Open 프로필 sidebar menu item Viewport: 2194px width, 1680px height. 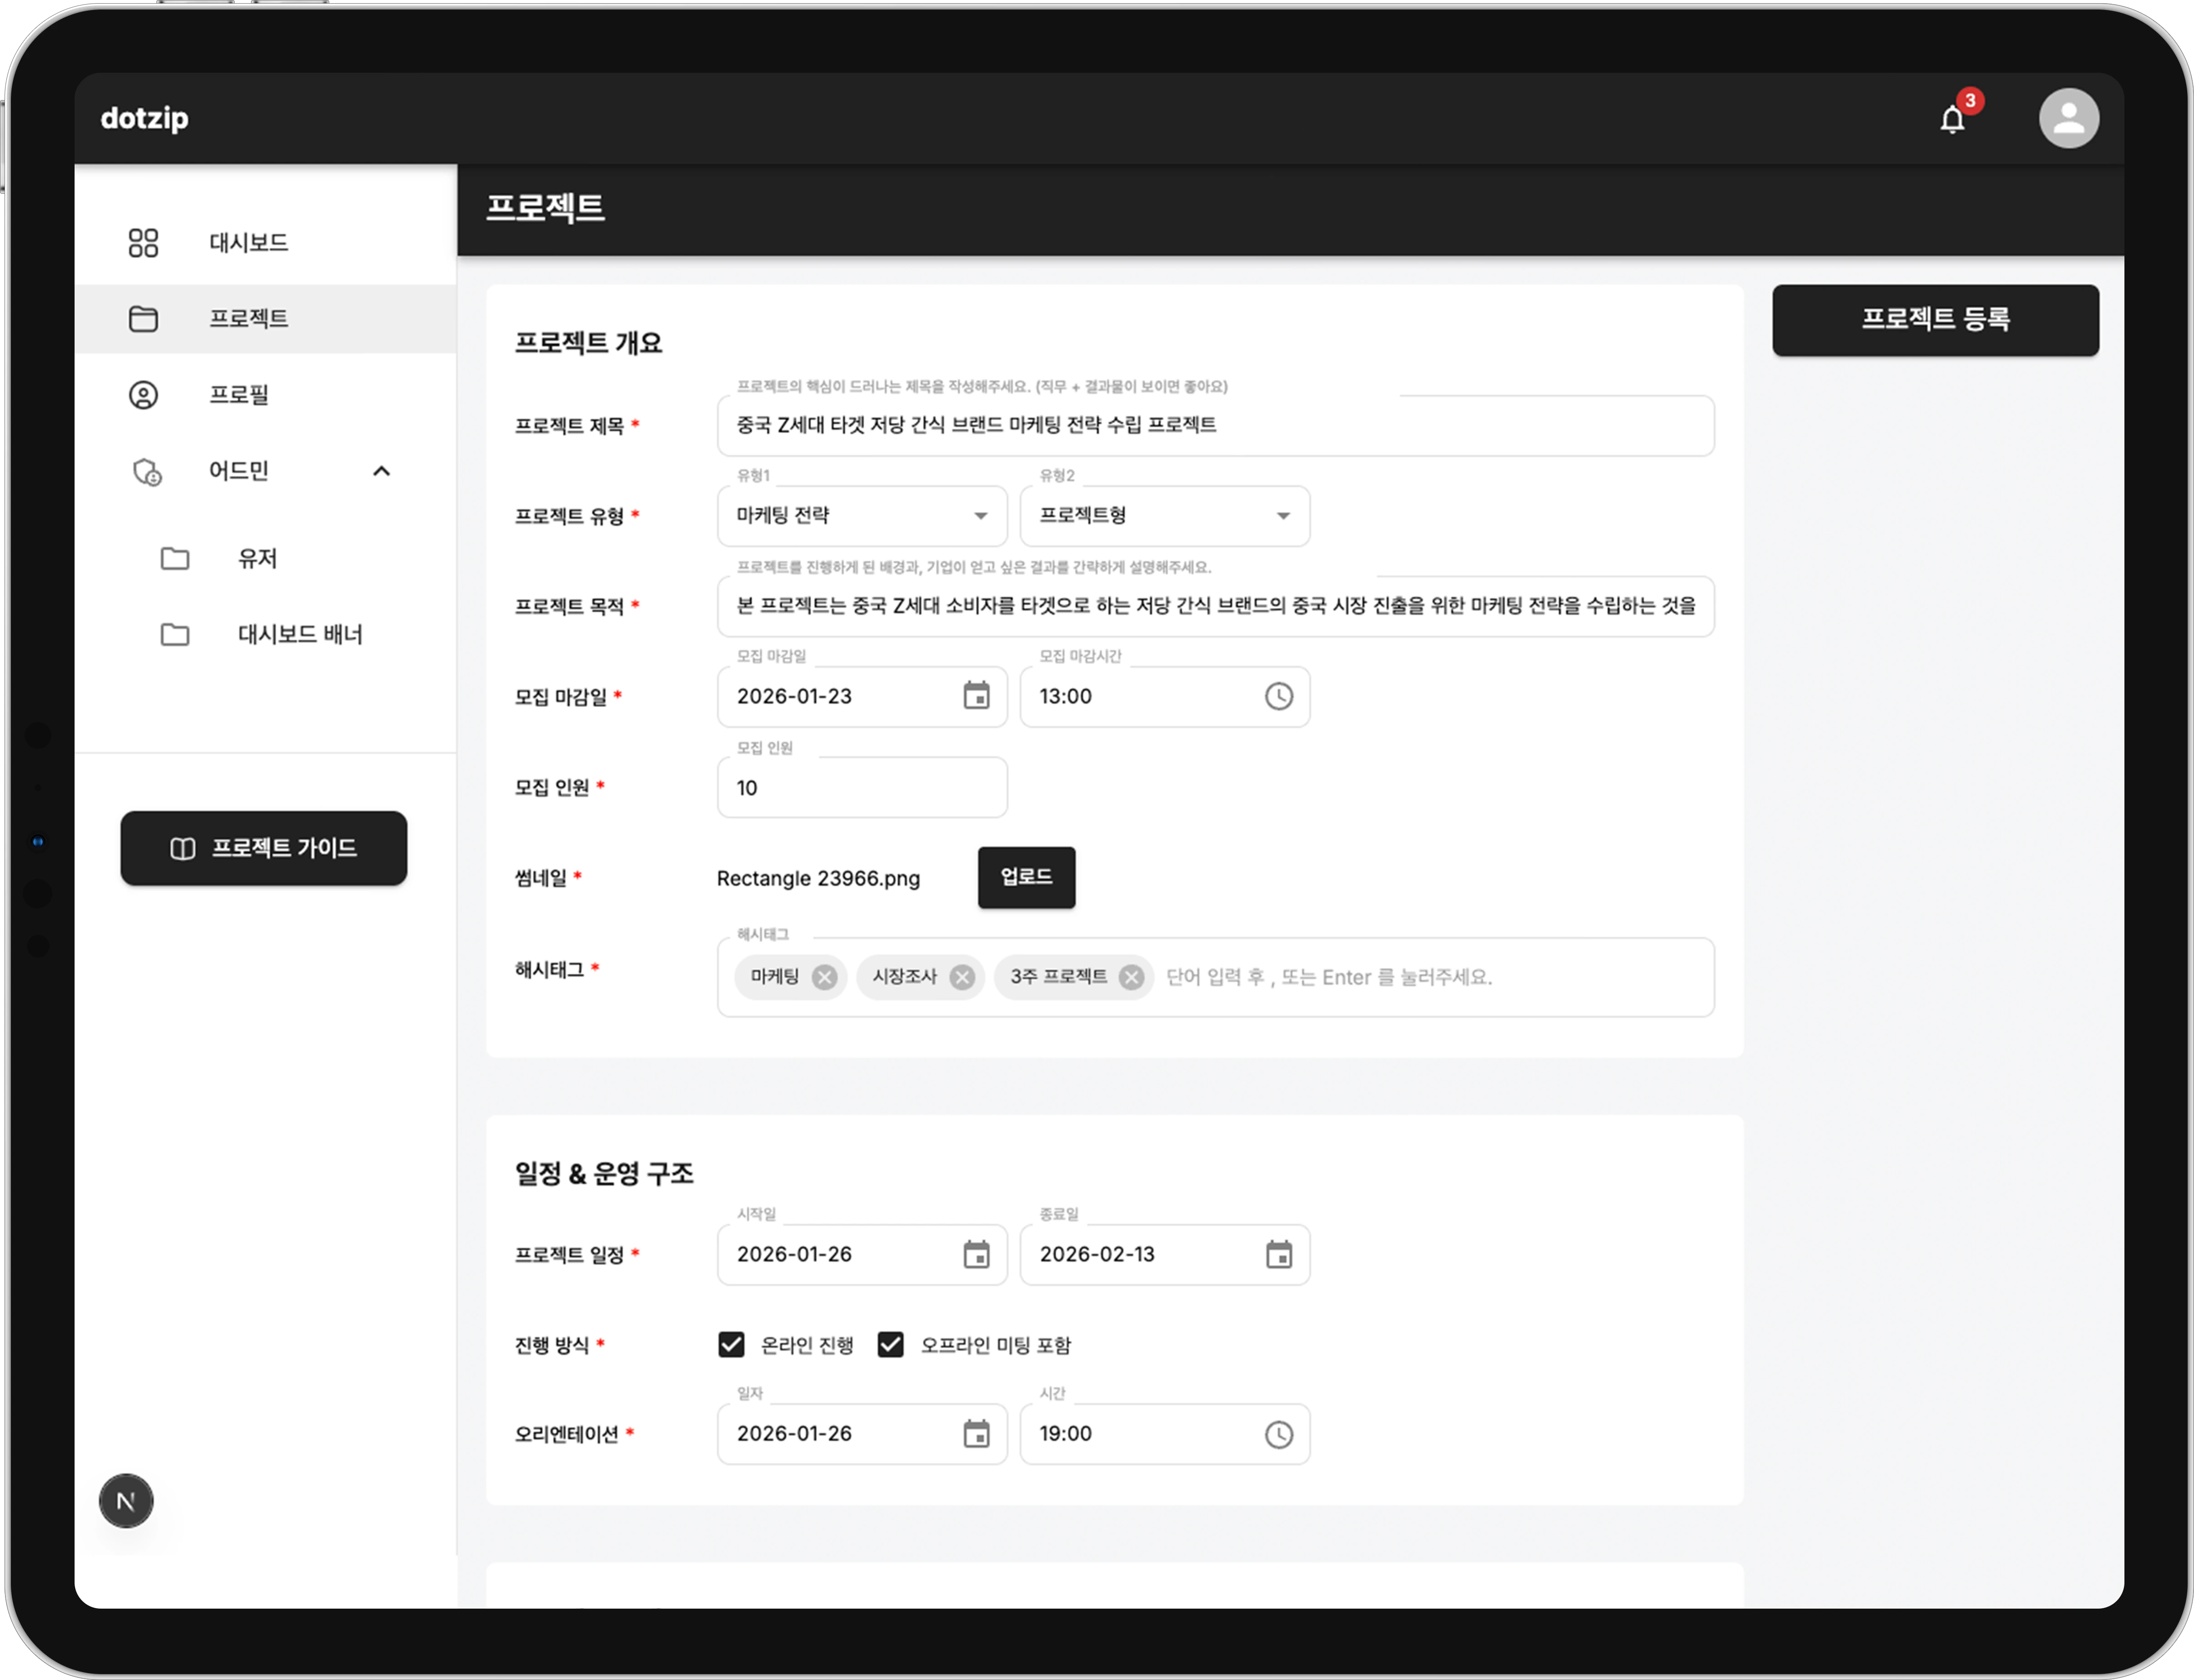tap(238, 395)
